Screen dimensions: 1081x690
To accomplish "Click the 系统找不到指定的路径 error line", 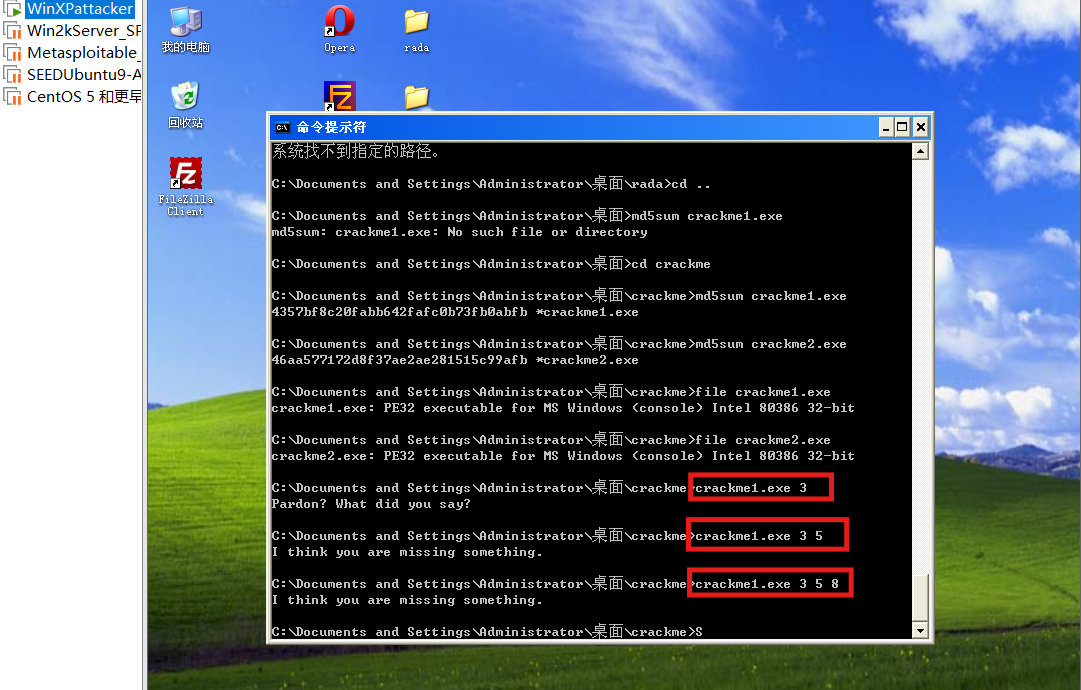I will 356,151.
